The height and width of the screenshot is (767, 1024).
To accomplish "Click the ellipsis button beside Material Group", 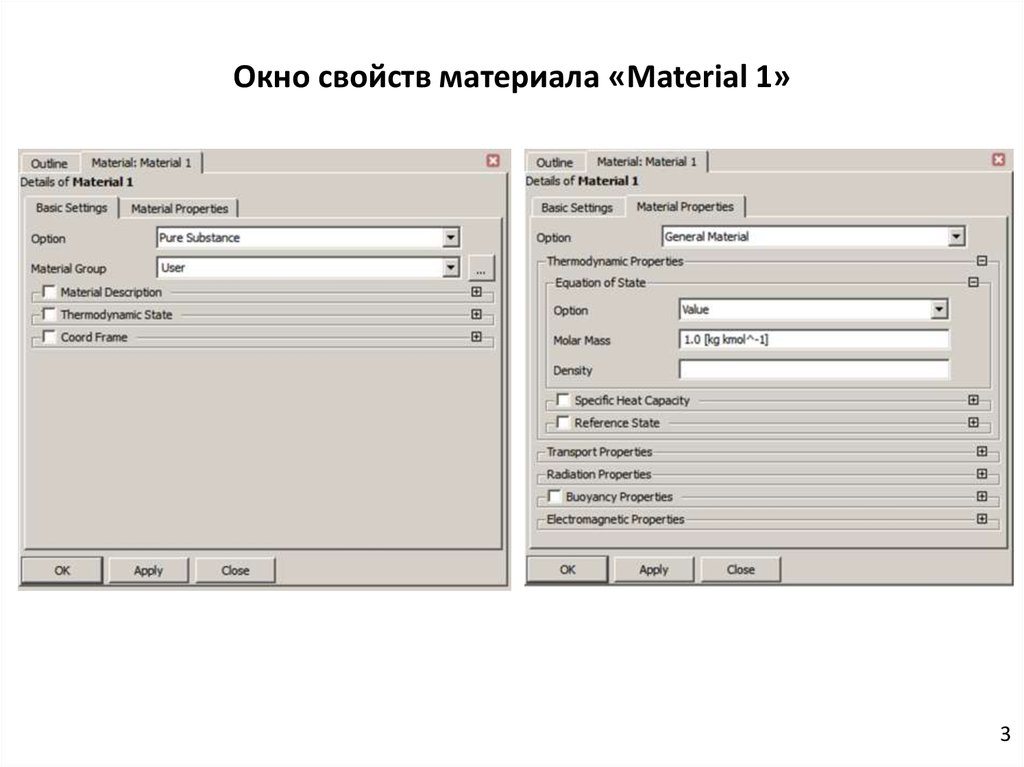I will tap(481, 269).
